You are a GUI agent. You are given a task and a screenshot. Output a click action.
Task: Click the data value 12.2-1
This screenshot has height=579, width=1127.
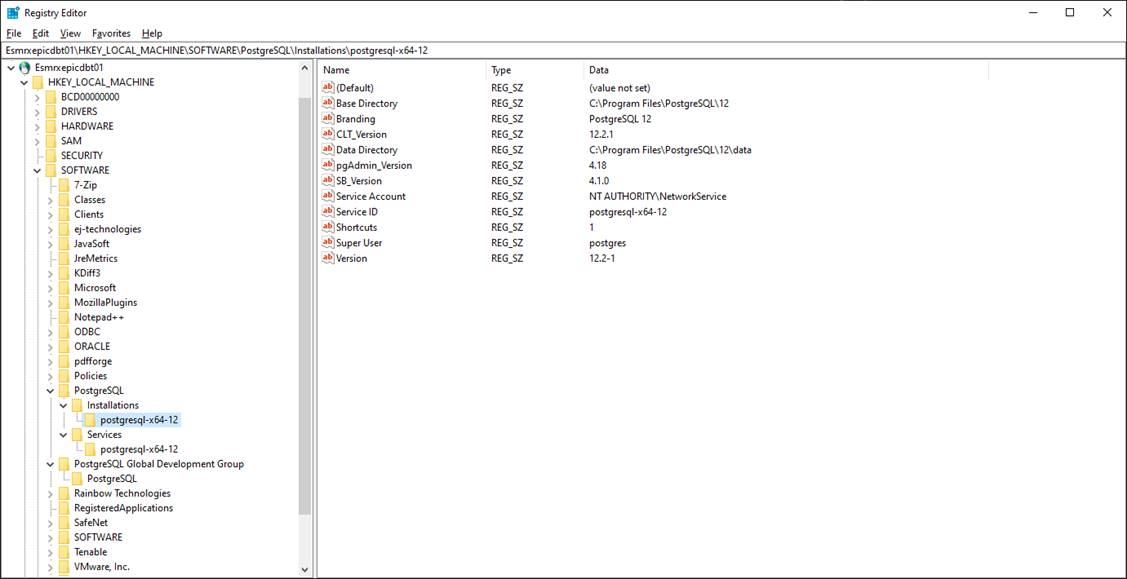coord(602,258)
